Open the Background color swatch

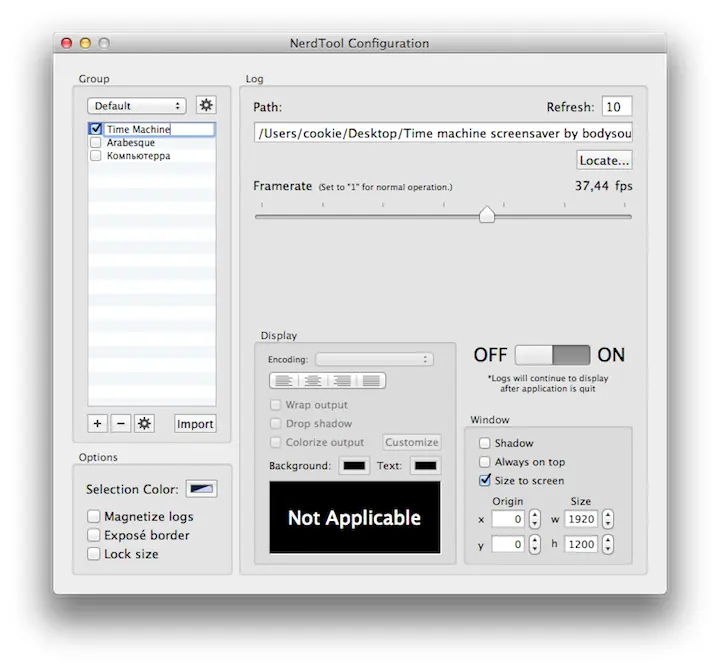point(354,466)
